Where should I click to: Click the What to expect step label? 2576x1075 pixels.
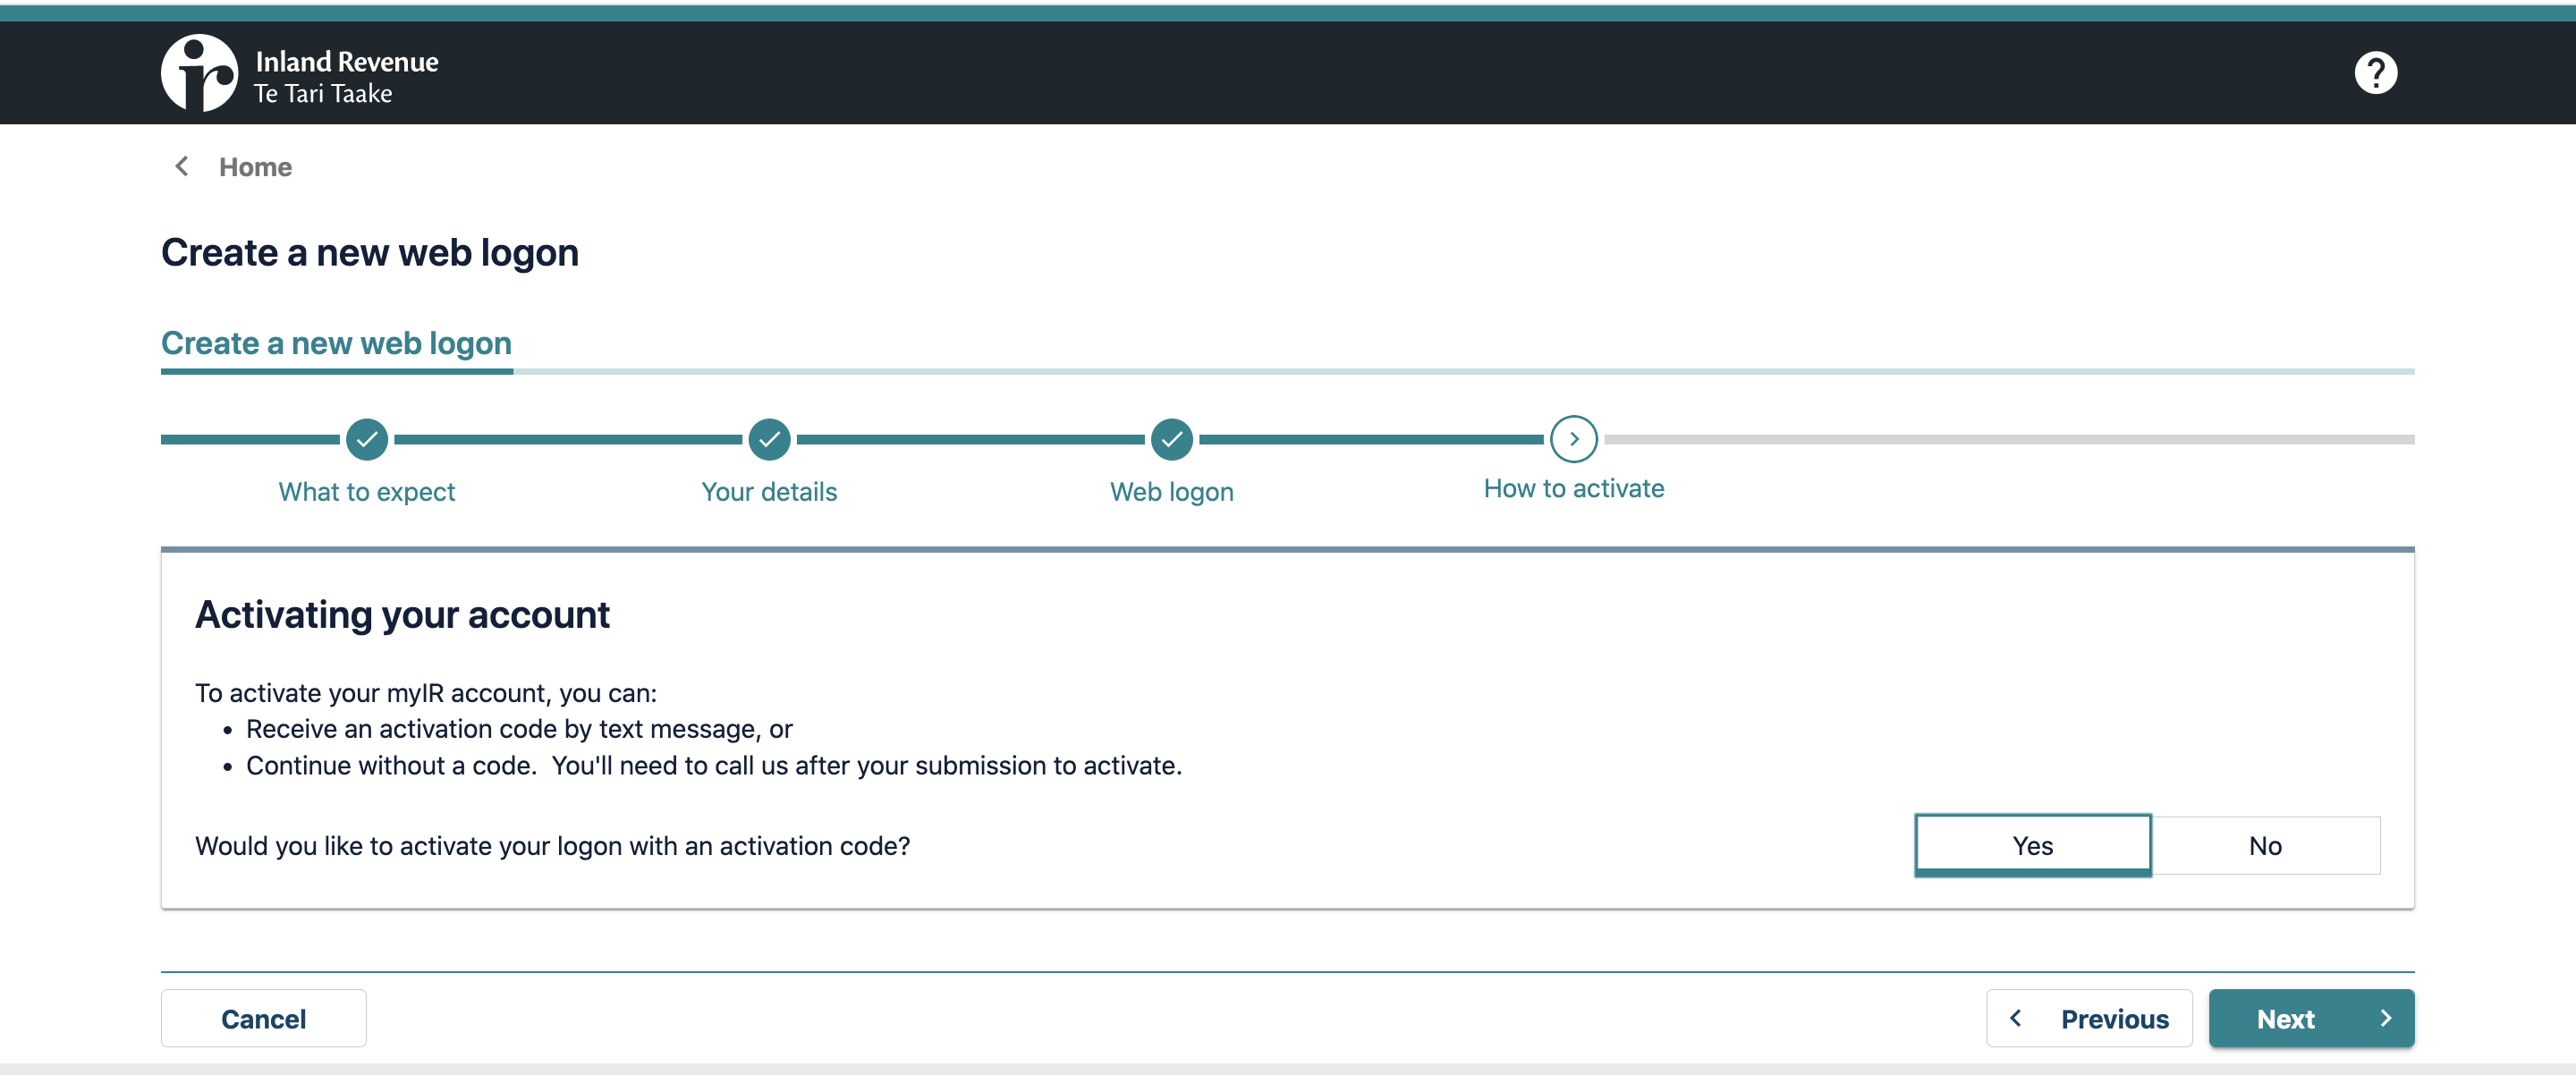click(x=366, y=492)
